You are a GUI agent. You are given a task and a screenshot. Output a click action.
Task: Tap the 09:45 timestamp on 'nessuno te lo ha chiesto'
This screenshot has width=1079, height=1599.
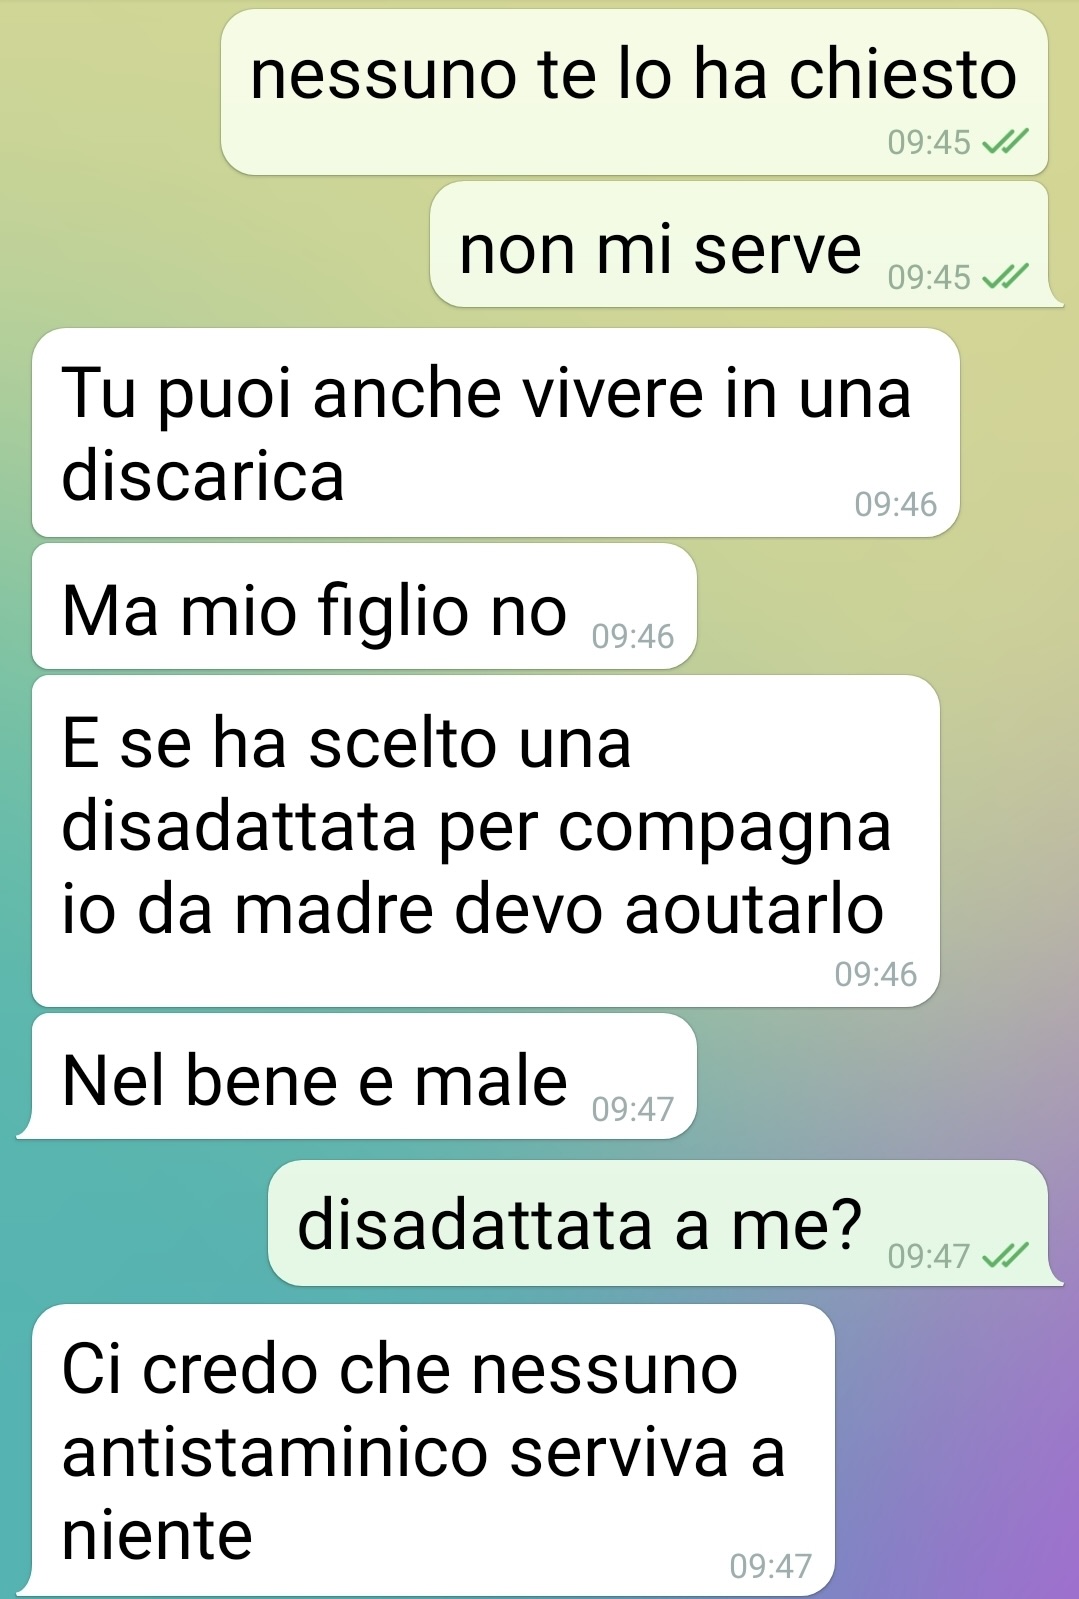tap(929, 143)
